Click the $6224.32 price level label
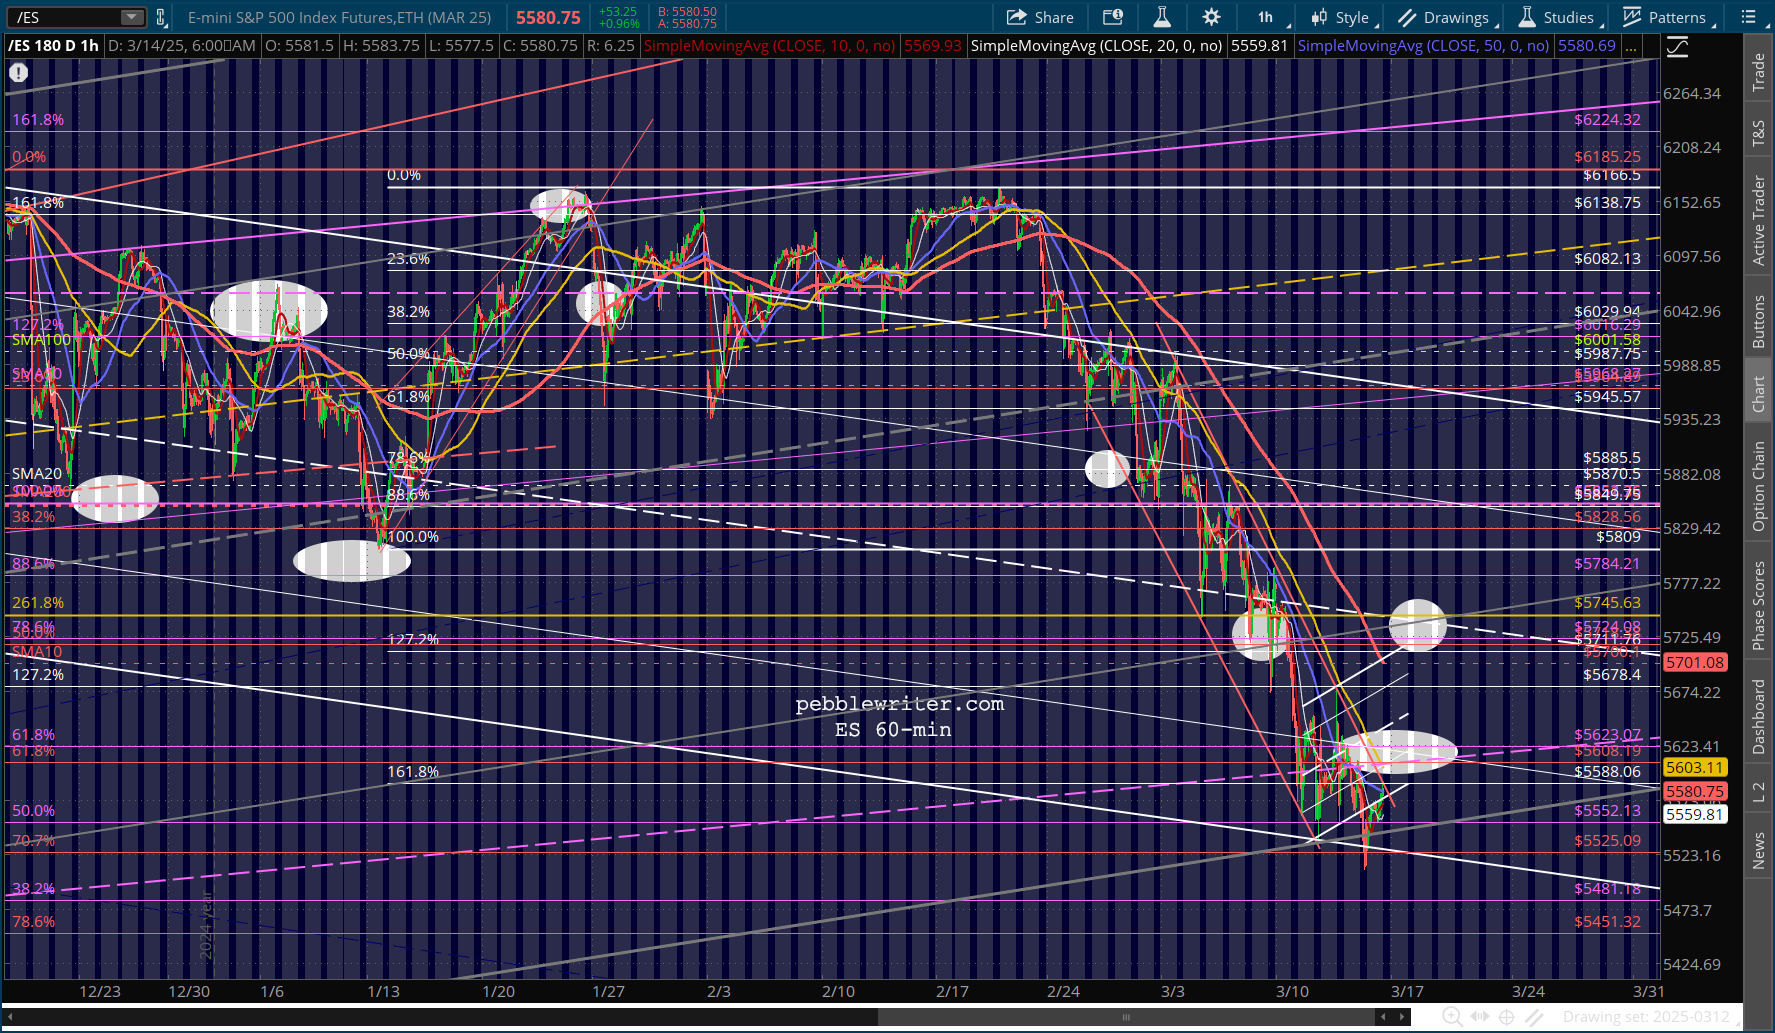Viewport: 1775px width, 1033px height. coord(1607,120)
